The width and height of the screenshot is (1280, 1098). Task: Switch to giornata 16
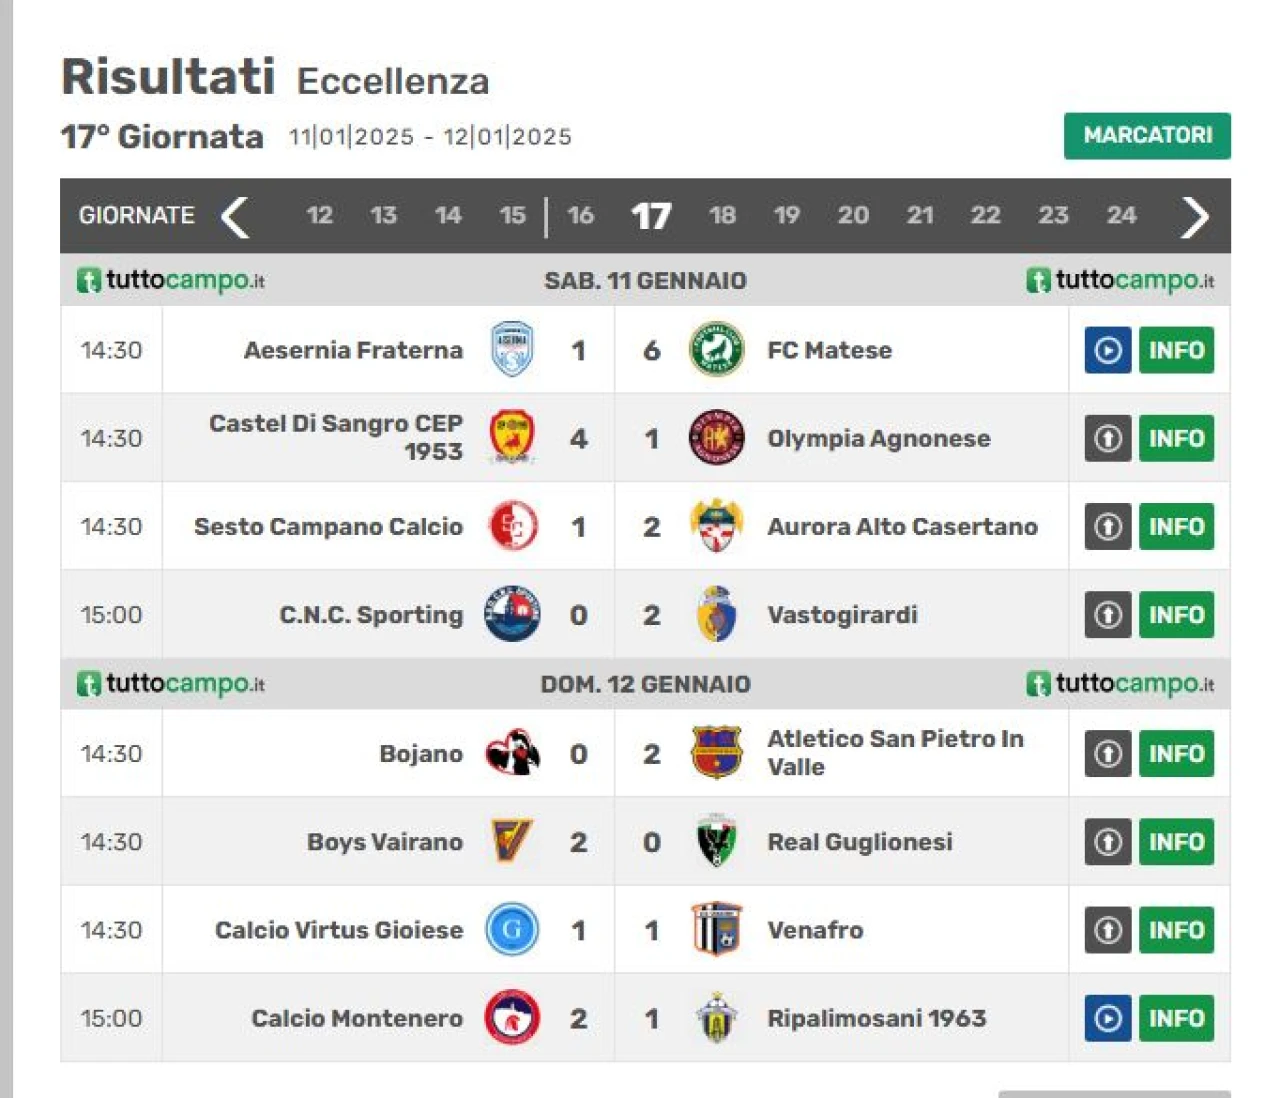point(580,215)
